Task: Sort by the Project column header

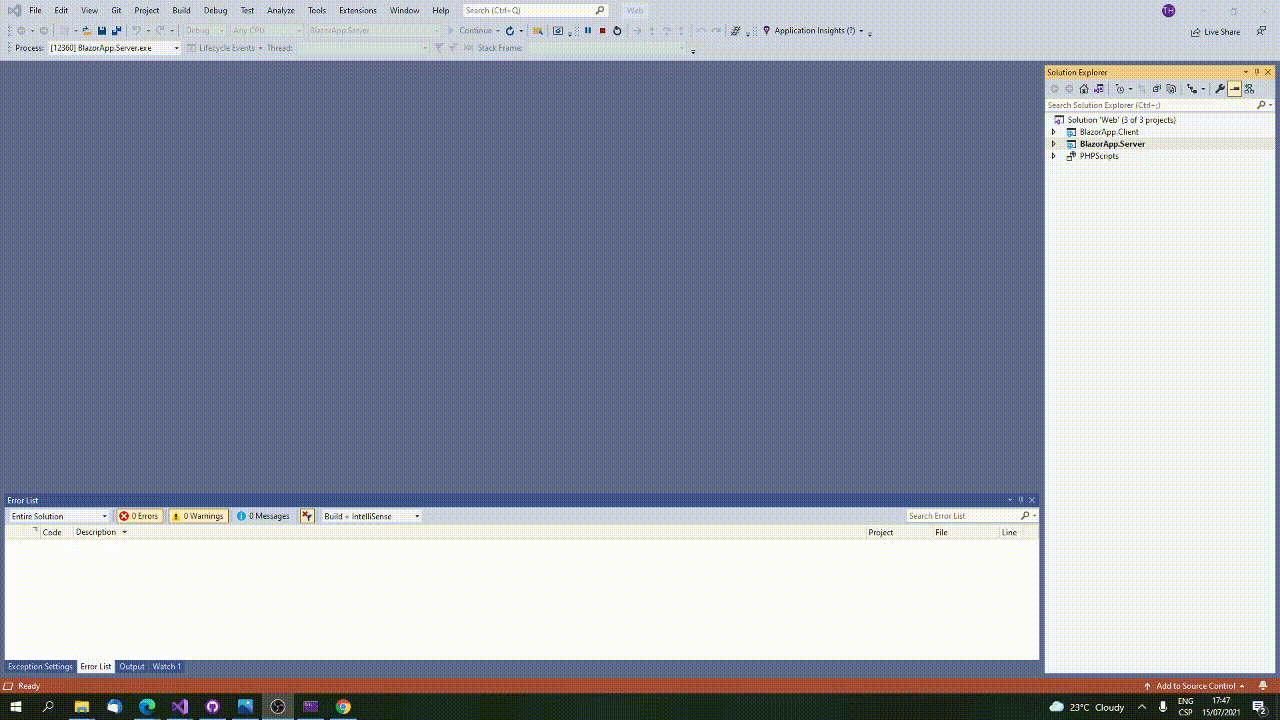Action: click(881, 532)
